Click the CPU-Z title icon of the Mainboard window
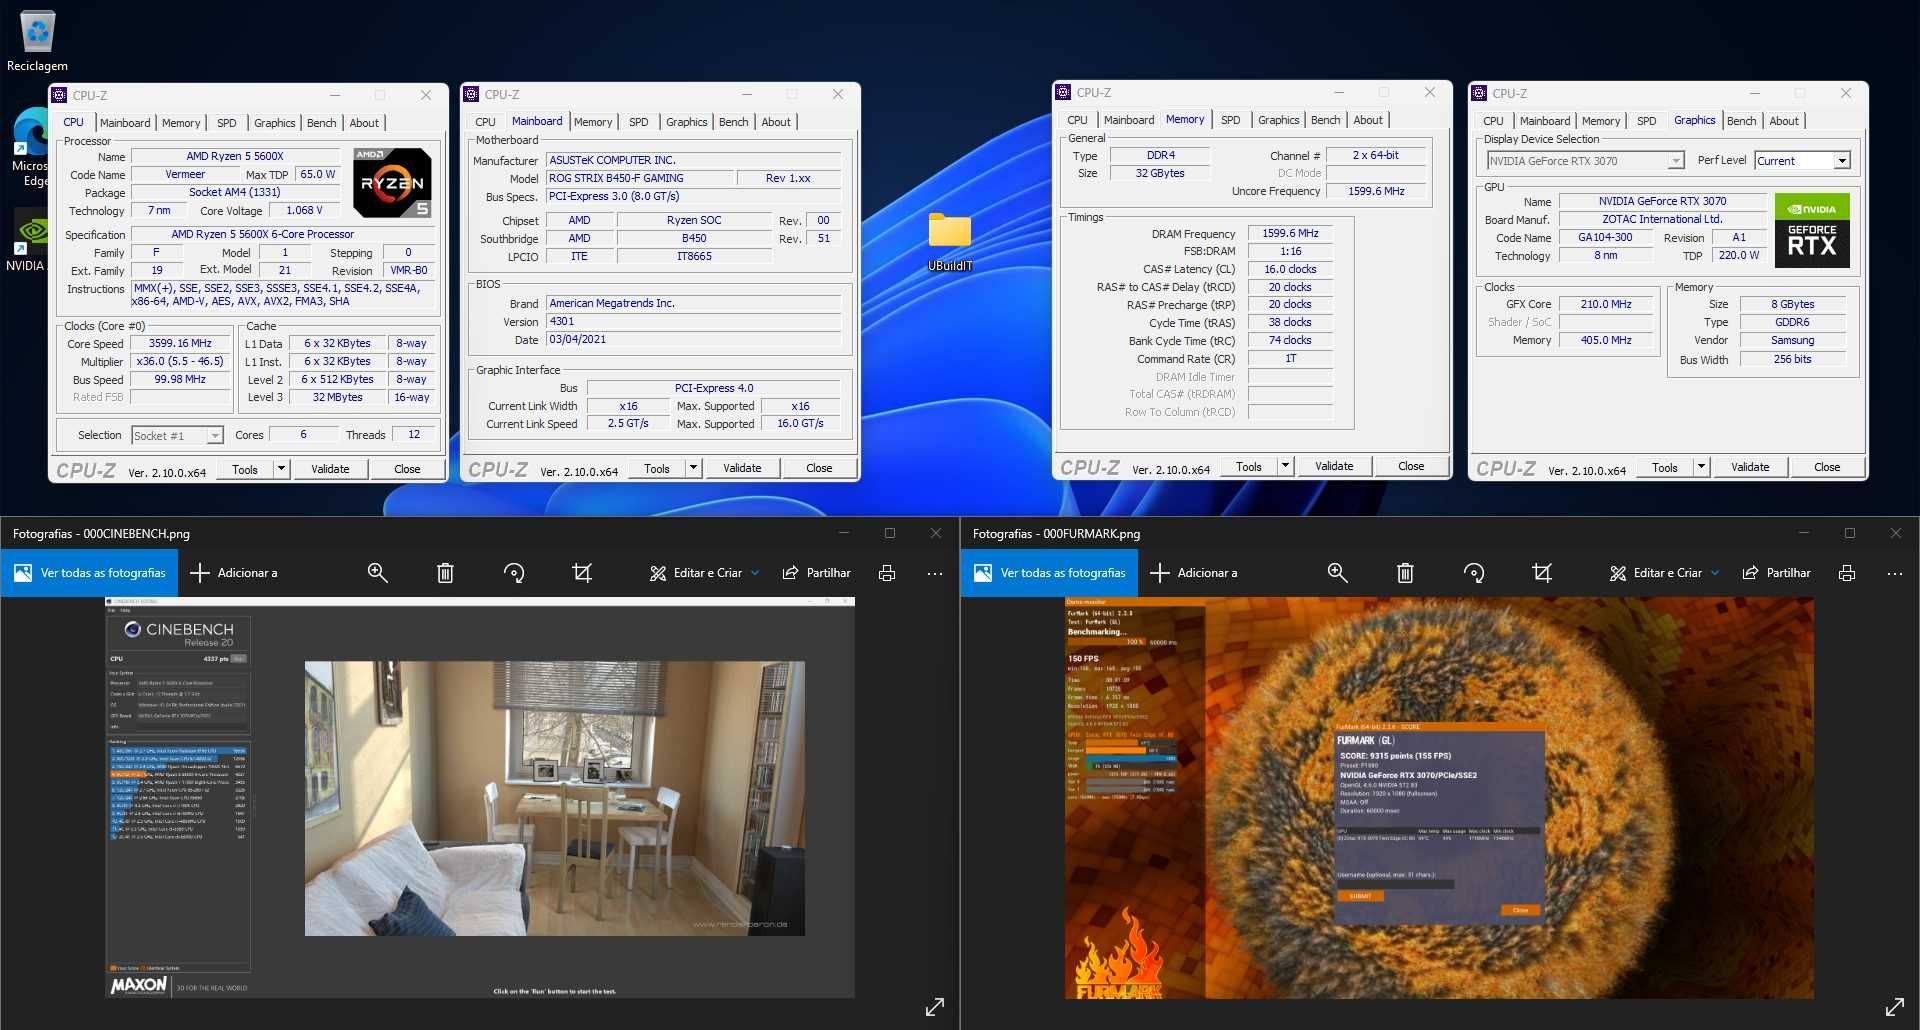 point(472,94)
